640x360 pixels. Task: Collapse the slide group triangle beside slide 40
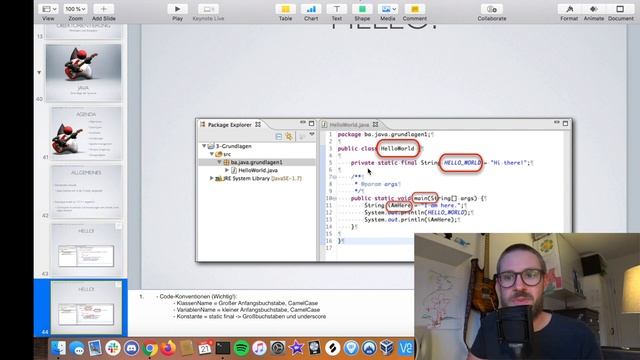tap(39, 73)
